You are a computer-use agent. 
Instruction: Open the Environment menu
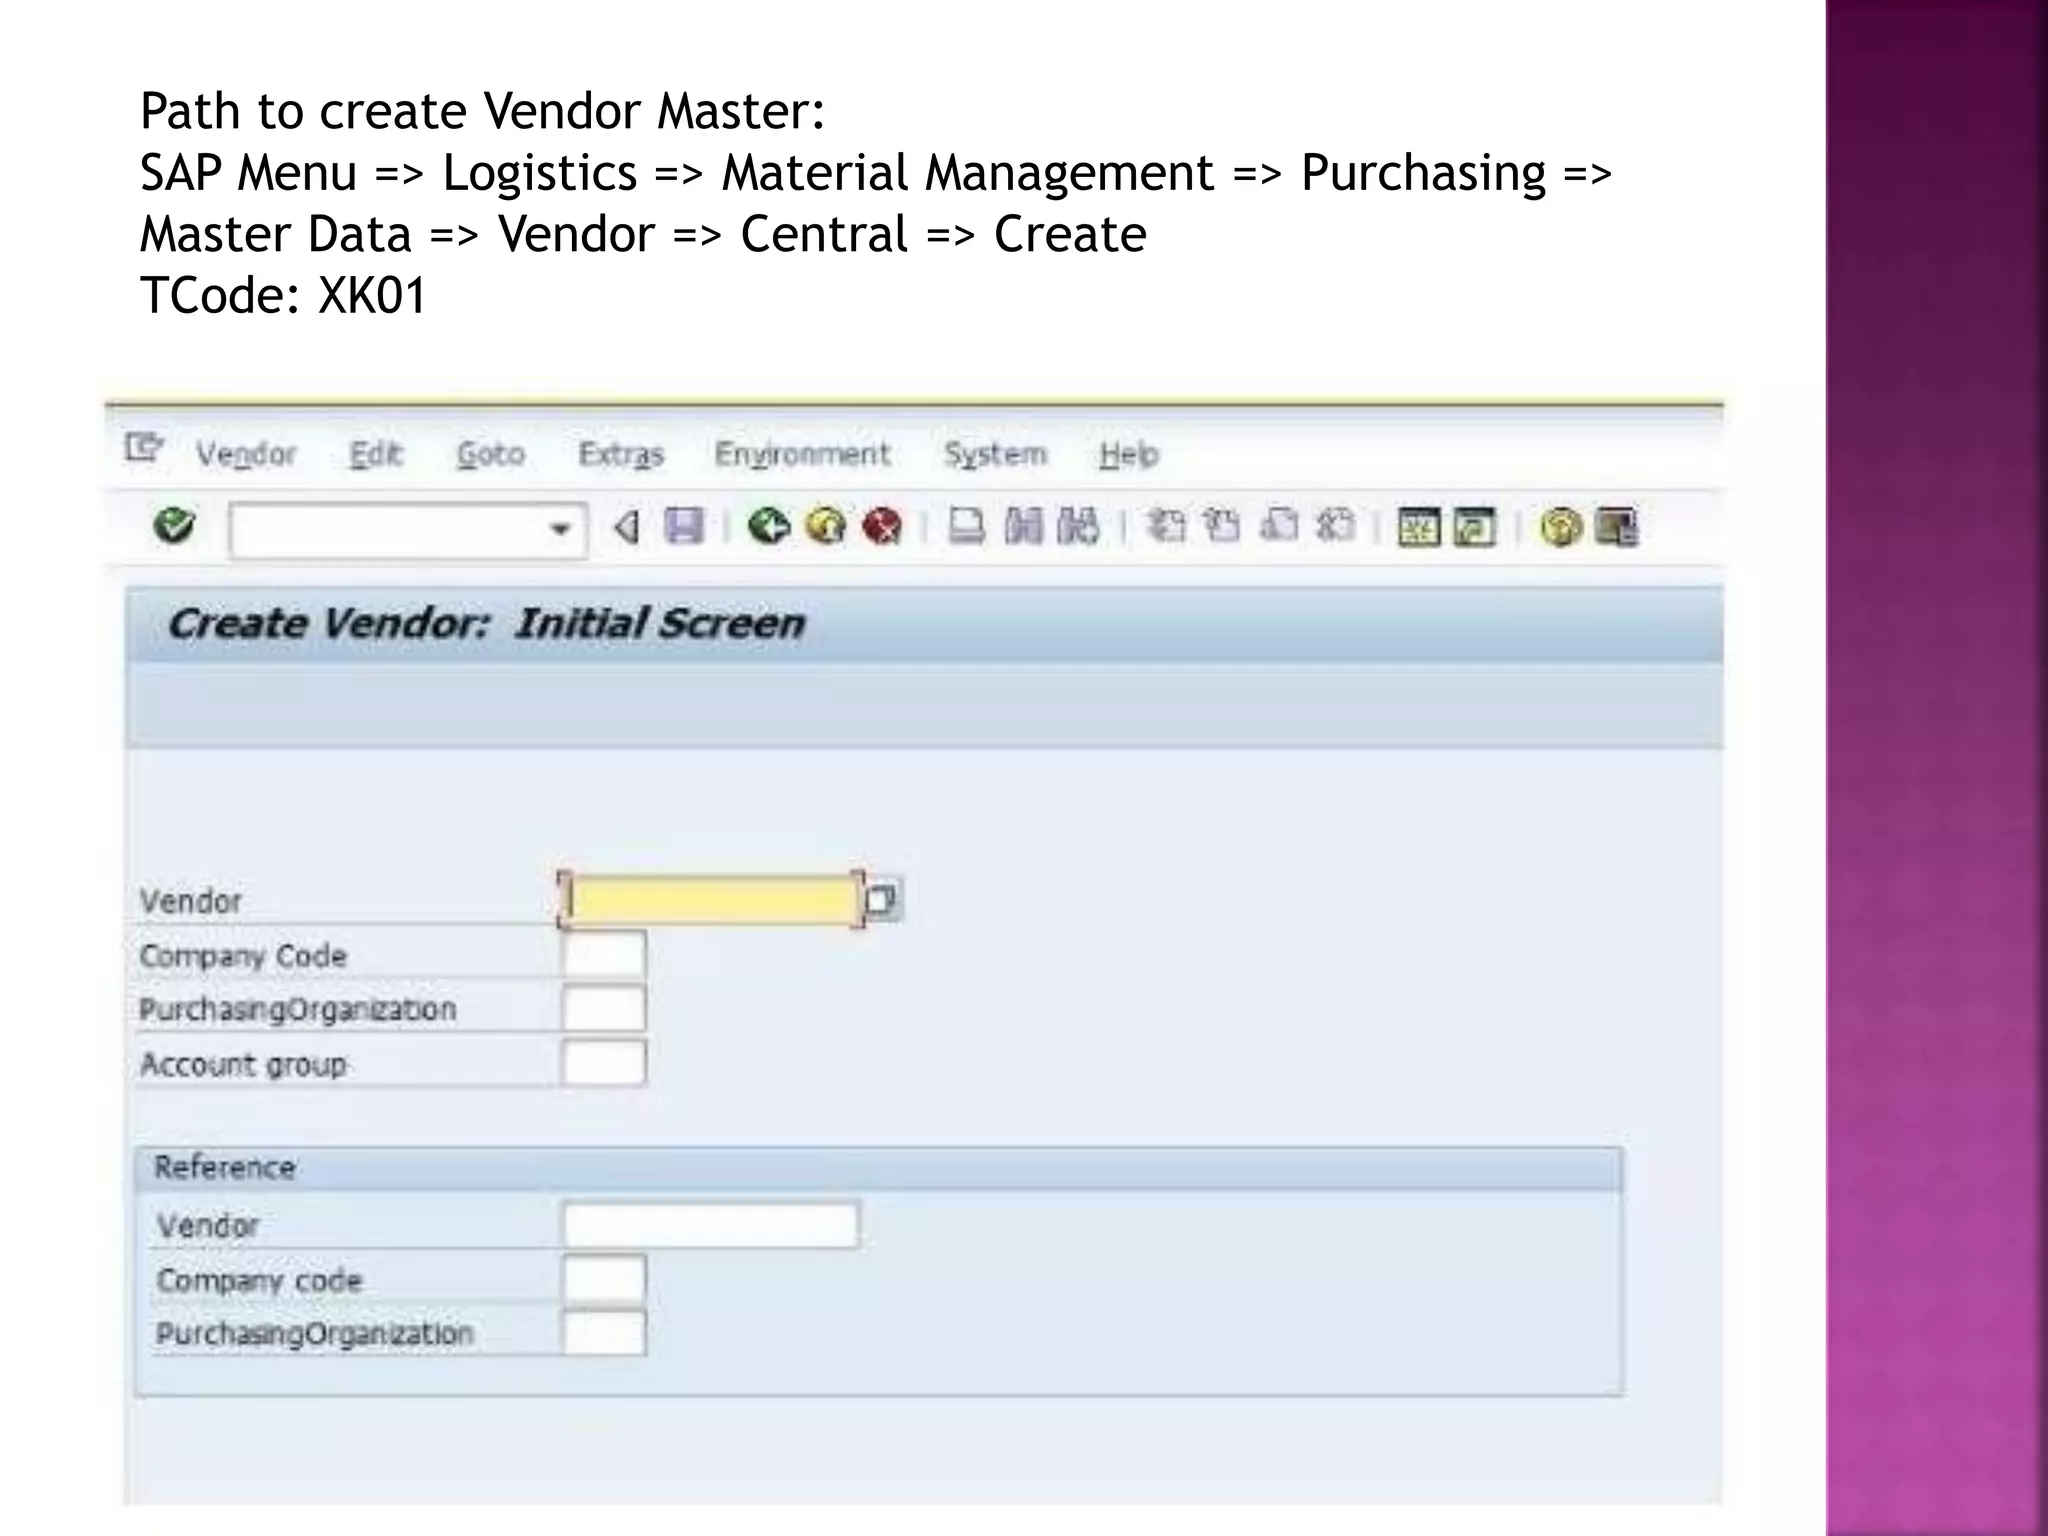tap(801, 455)
